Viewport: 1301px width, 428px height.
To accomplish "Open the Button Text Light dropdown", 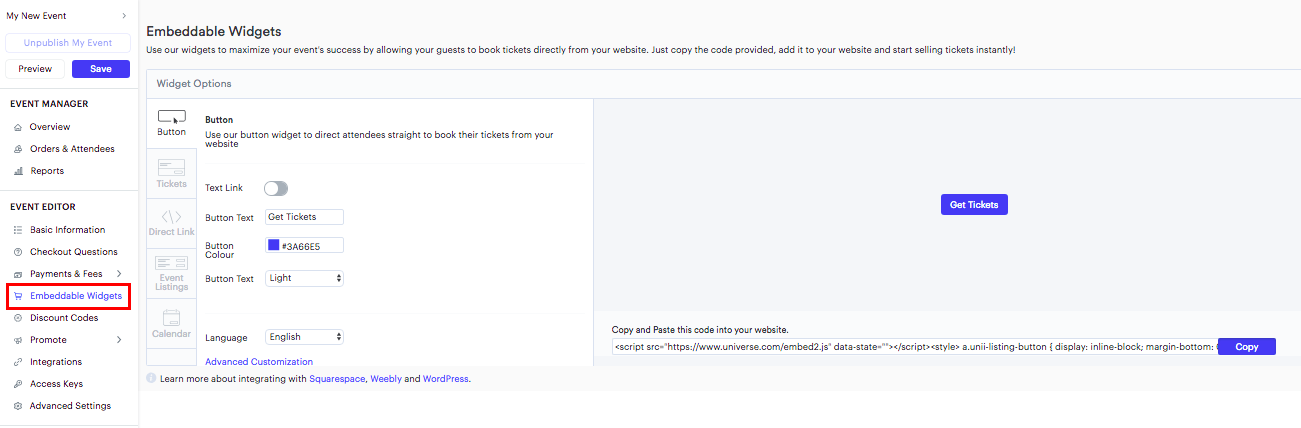I will [x=305, y=278].
